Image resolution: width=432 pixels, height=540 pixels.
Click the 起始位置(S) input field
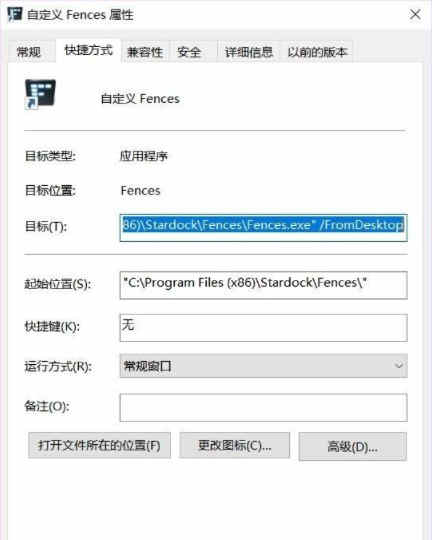click(264, 285)
